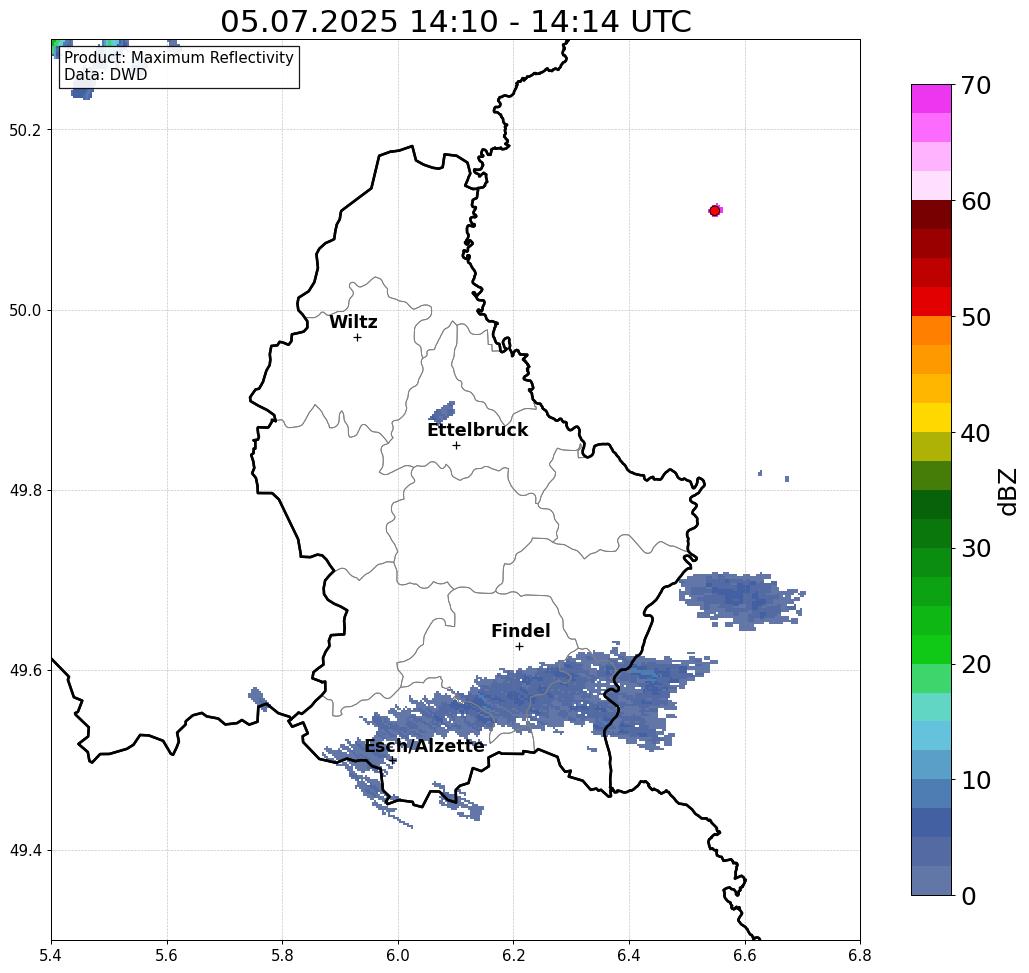Click the Findel station label
1029x973 pixels.
(520, 631)
